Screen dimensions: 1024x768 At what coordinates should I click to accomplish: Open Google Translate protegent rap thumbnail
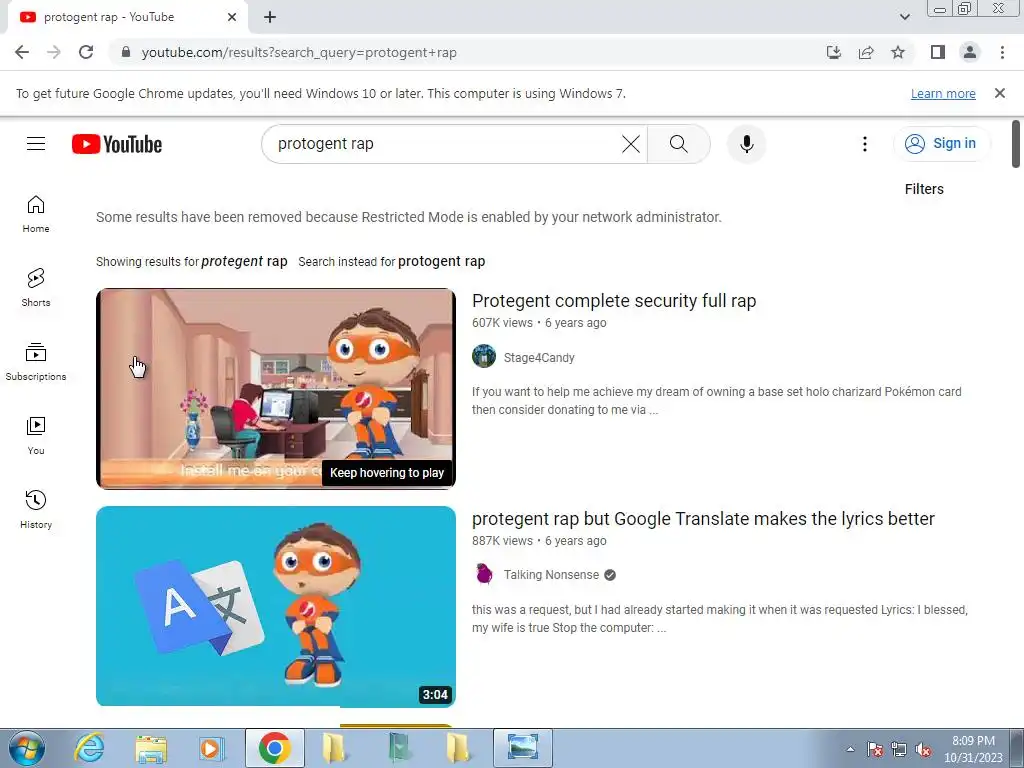click(x=276, y=606)
